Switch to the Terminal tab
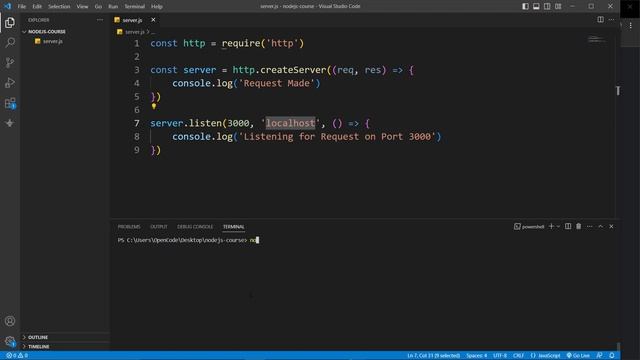Screen dimensions: 640x360 (x=233, y=227)
